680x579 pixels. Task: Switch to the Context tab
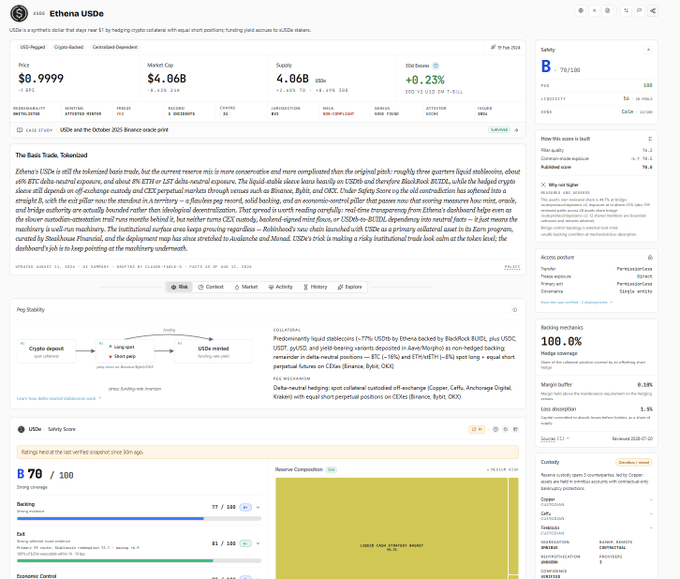click(x=211, y=287)
